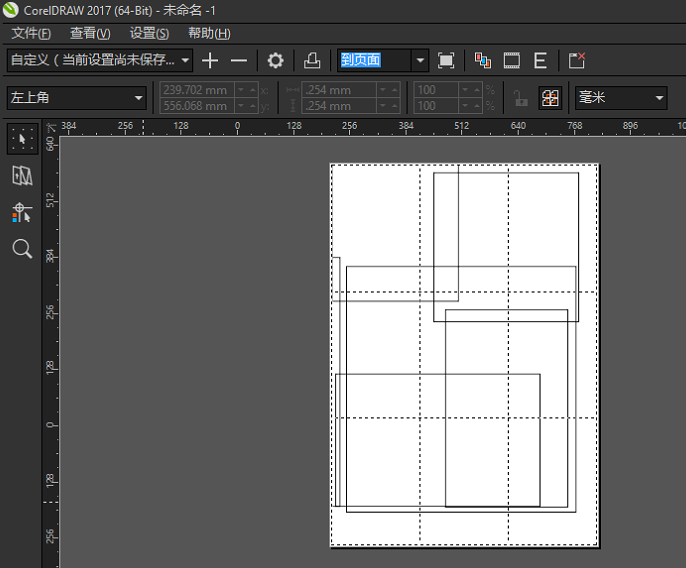Increase x position with stepper up arrow
This screenshot has width=686, height=568.
tap(252, 90)
